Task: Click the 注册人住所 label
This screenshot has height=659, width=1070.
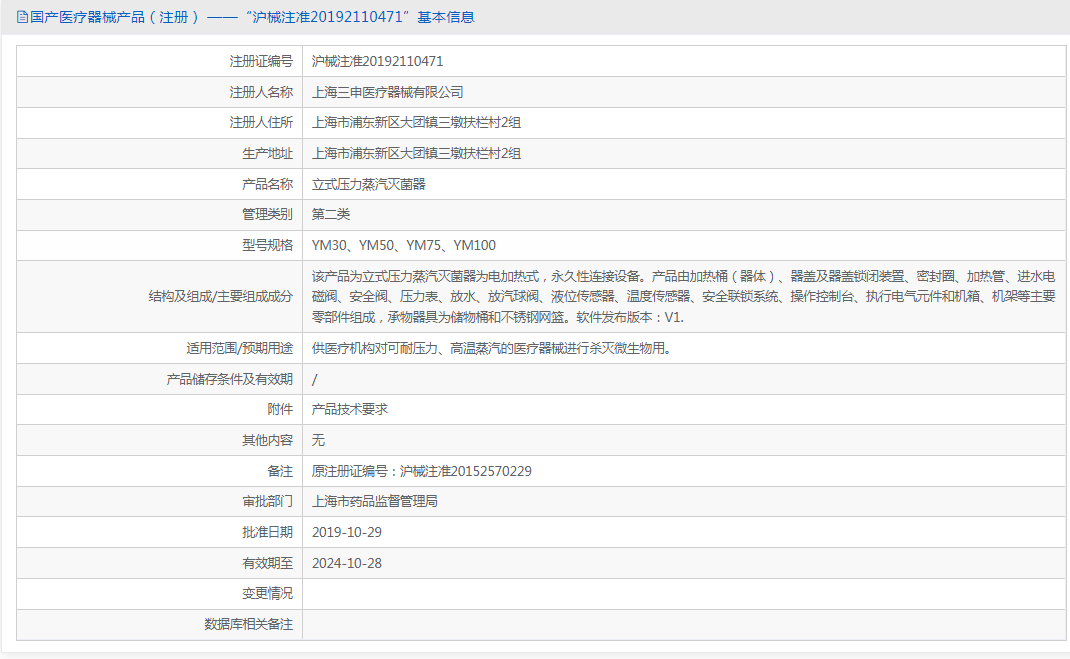Action: click(x=261, y=123)
